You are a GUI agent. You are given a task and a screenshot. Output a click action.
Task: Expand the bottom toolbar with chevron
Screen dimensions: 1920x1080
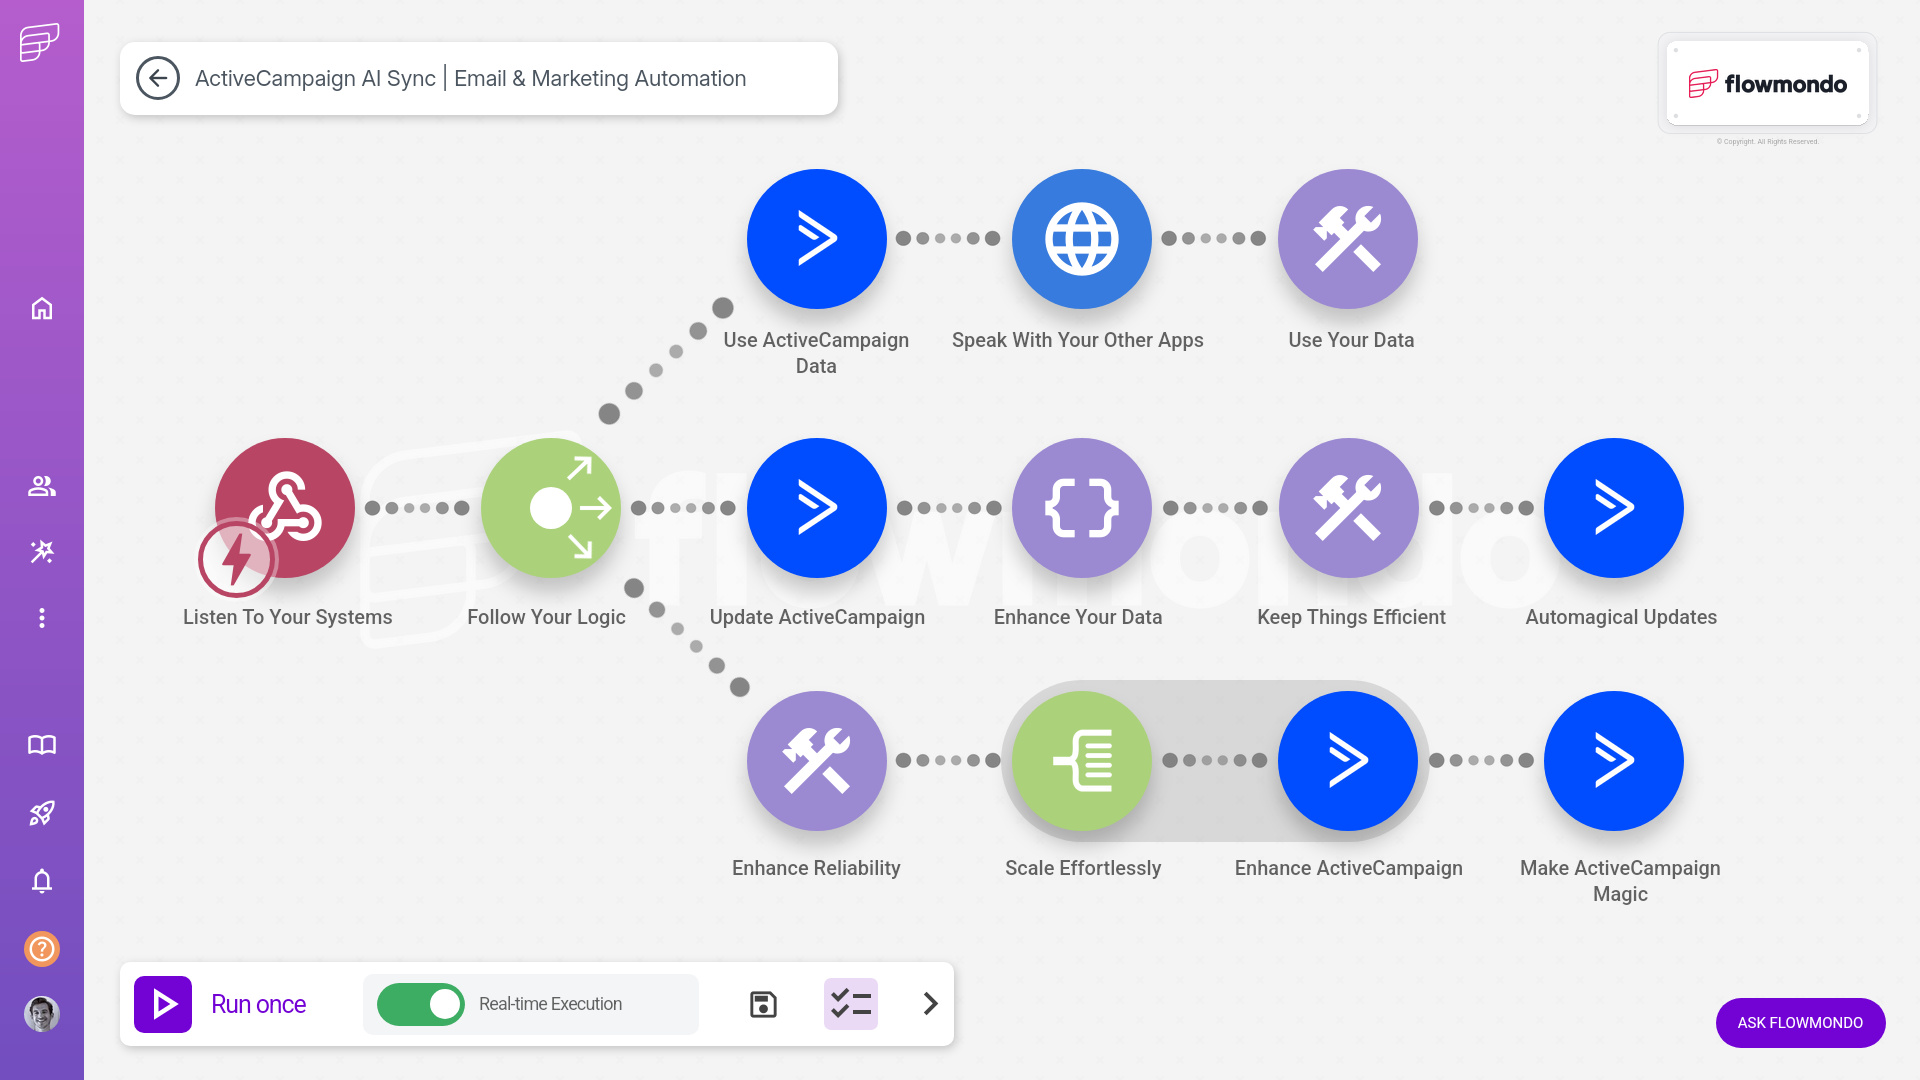click(x=931, y=1003)
